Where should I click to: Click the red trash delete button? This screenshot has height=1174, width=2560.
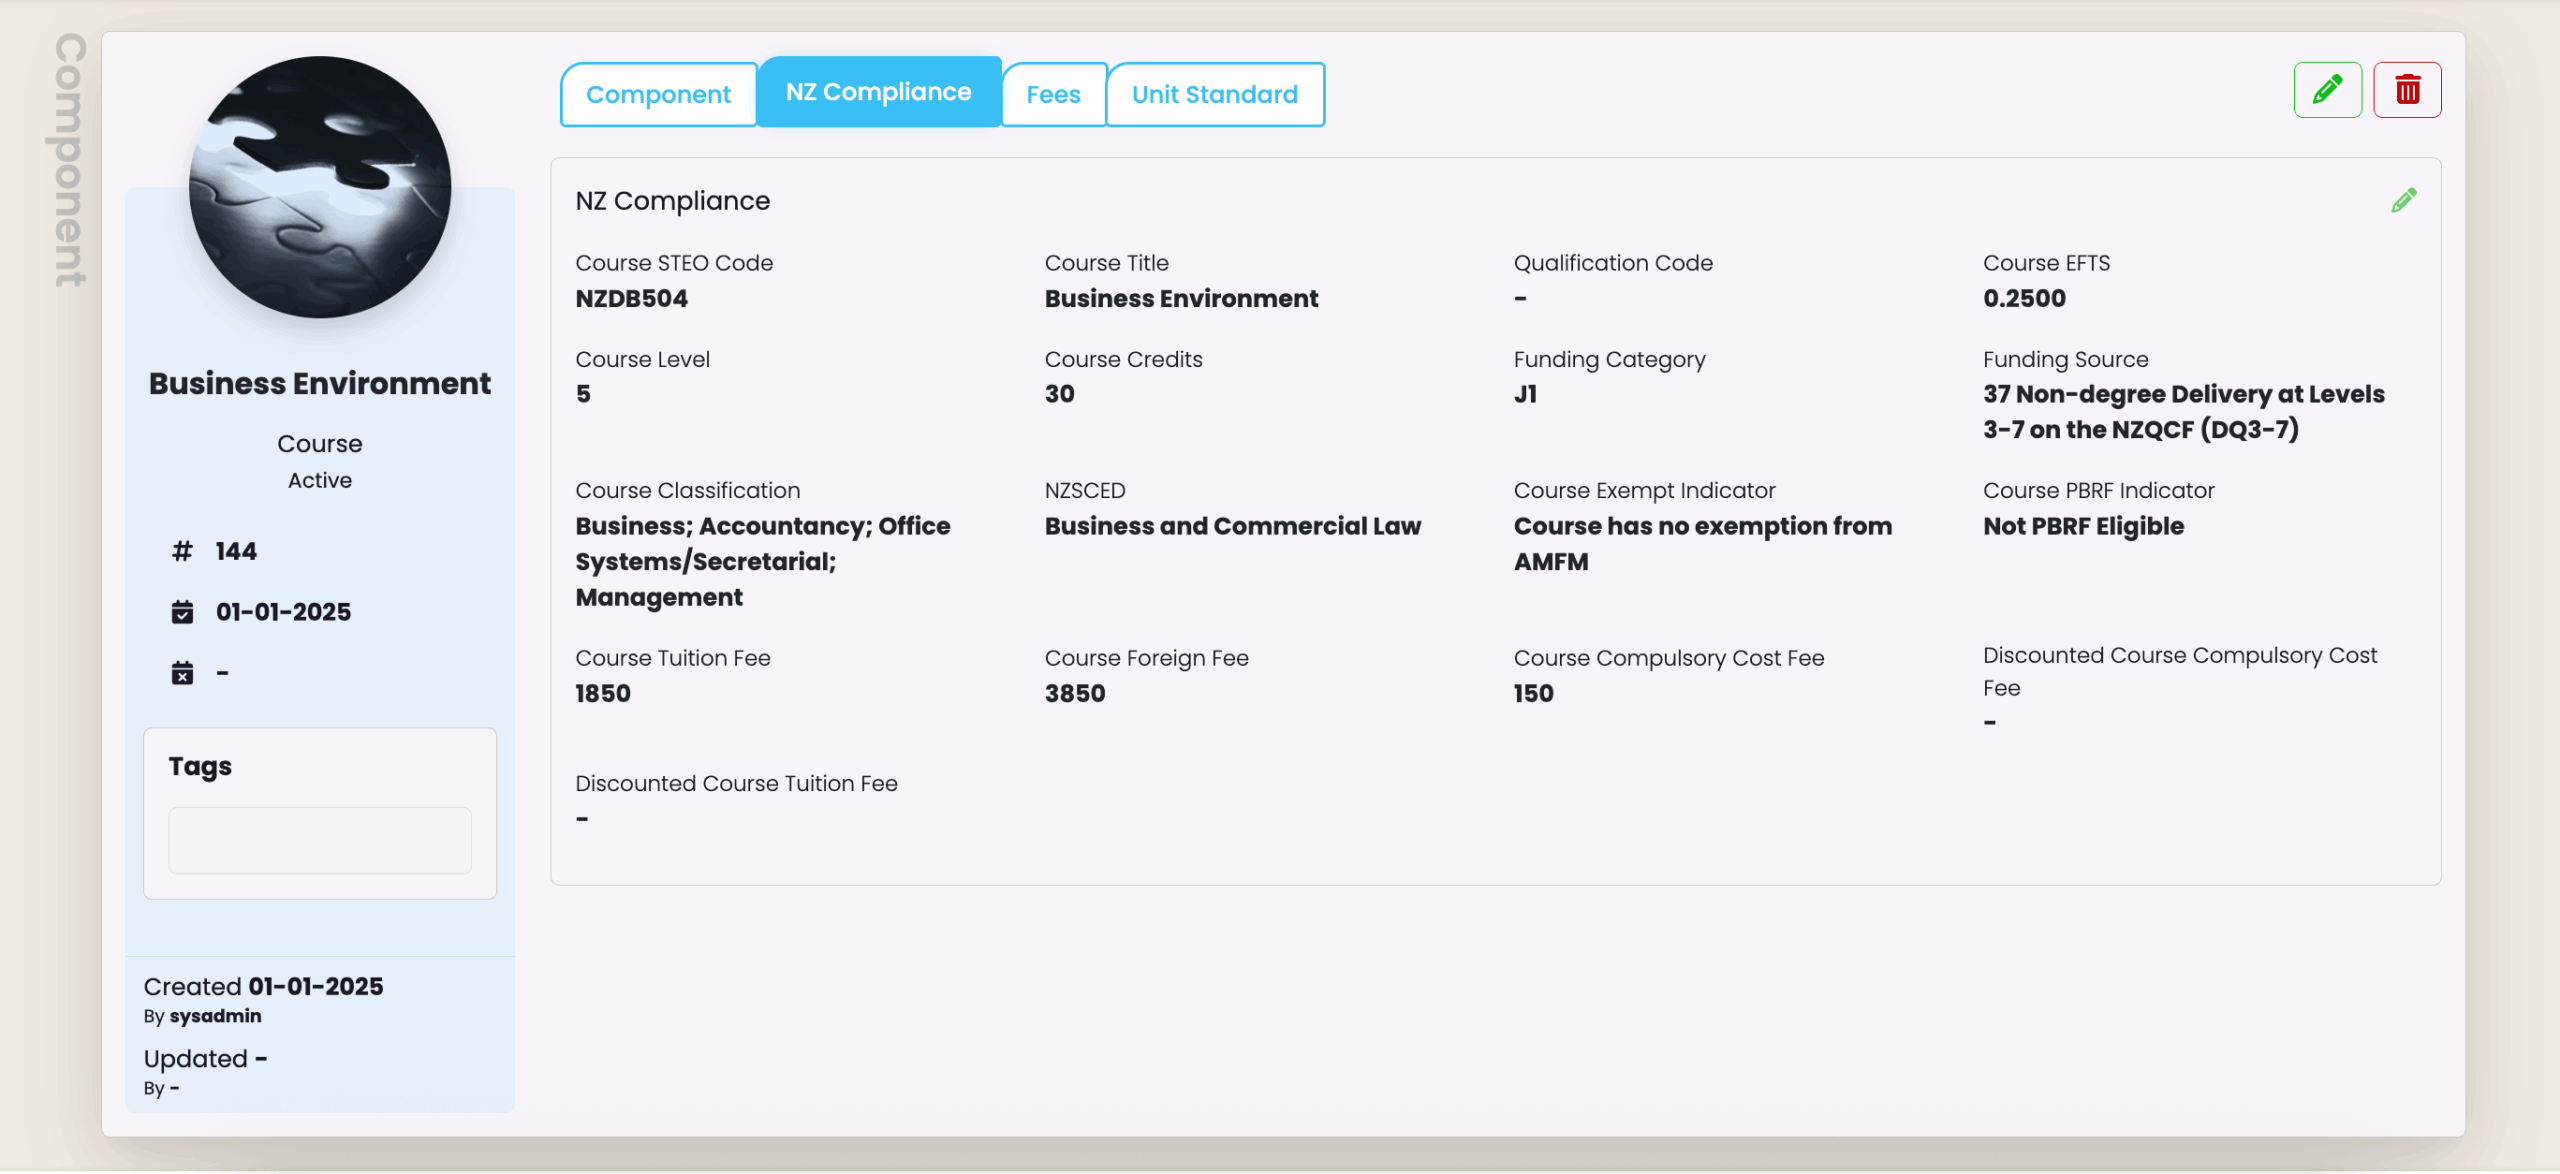[x=2407, y=90]
